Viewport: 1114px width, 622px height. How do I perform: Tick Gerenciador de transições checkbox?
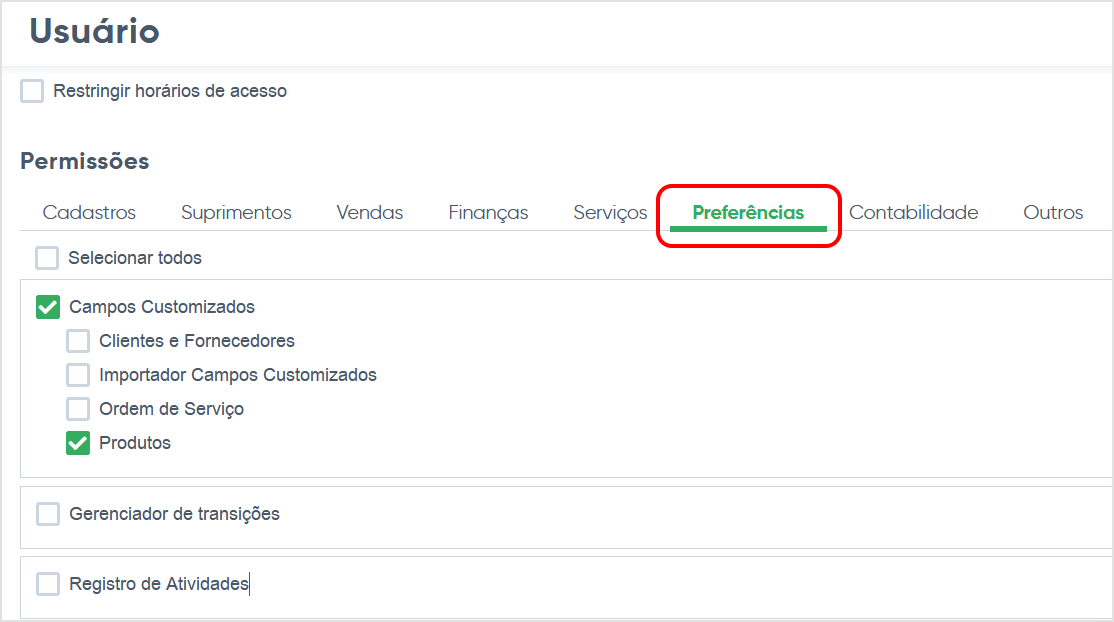coord(48,514)
